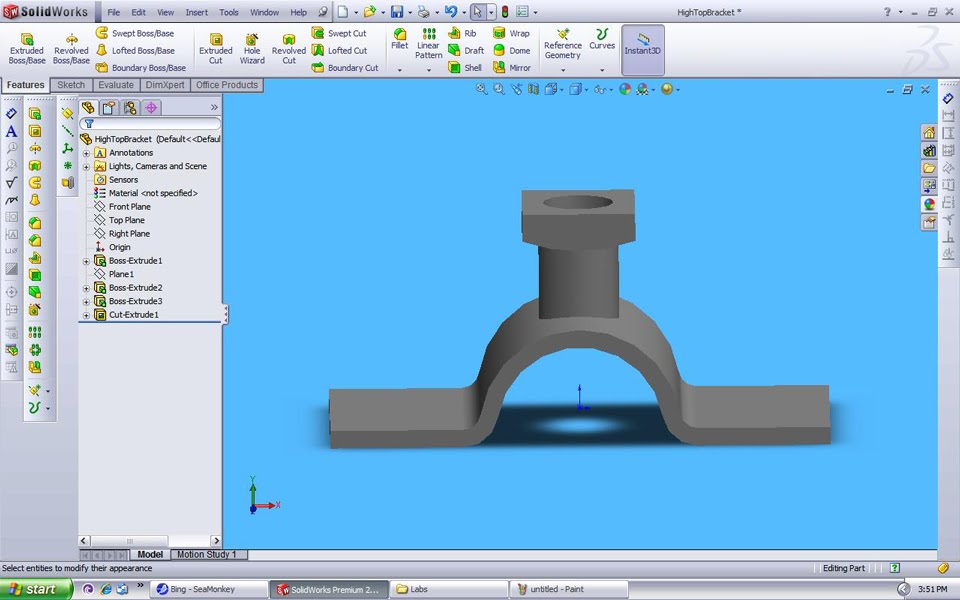Open the Display Style dropdown
The height and width of the screenshot is (600, 960).
pos(585,88)
